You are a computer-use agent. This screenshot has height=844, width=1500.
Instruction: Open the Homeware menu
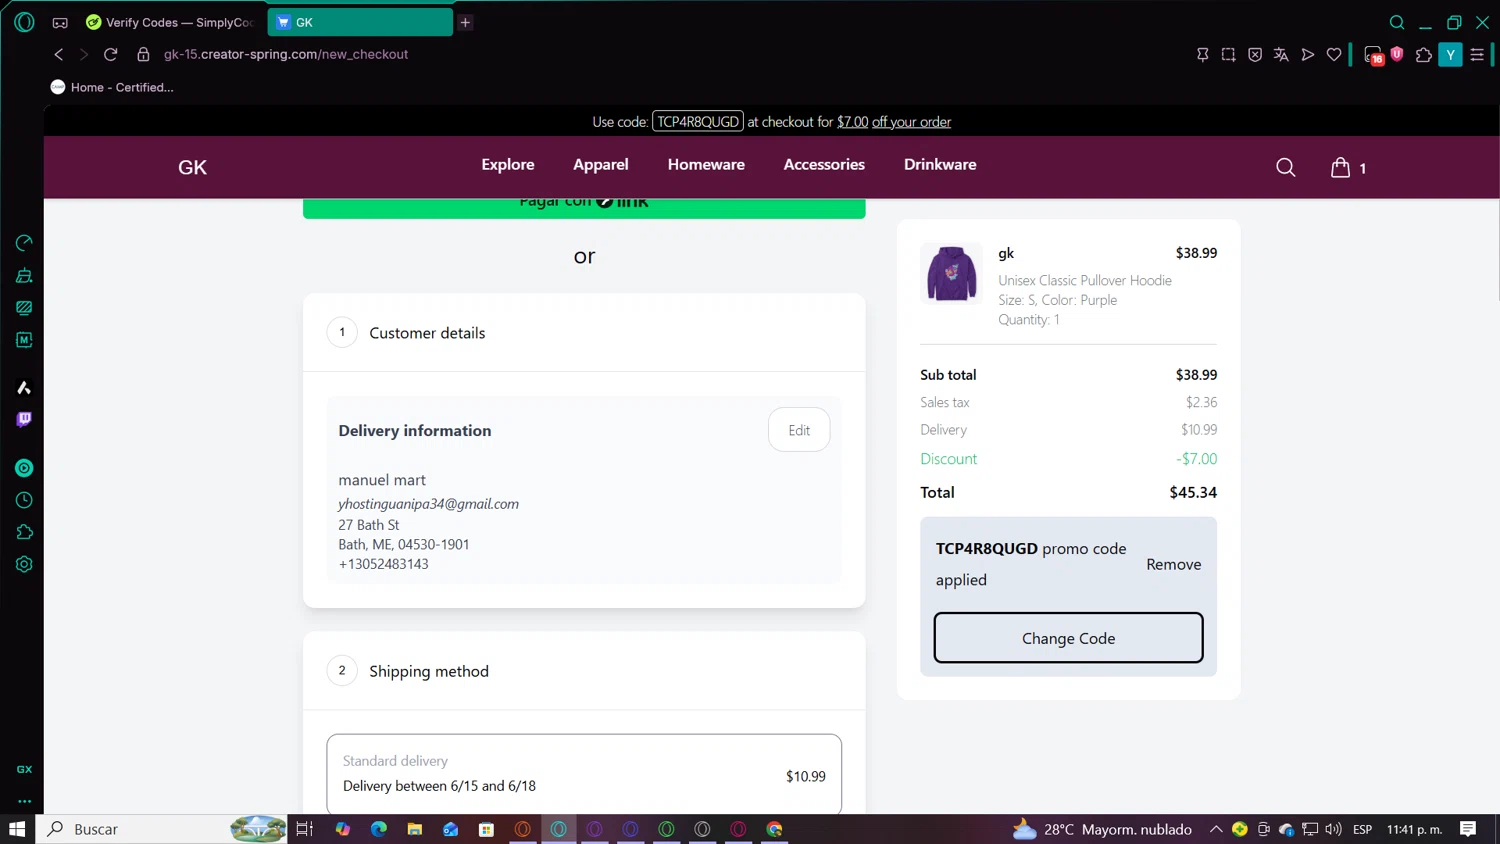tap(706, 165)
